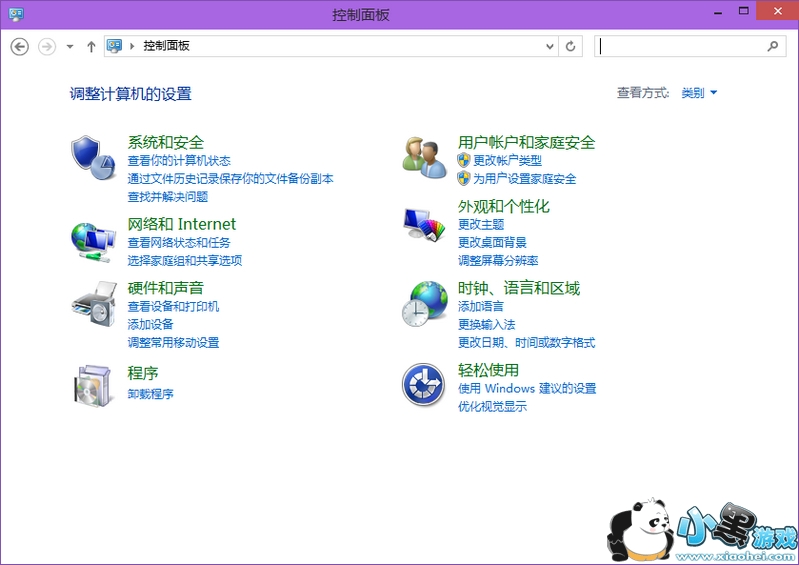Image resolution: width=799 pixels, height=565 pixels.
Task: Open the 卸载程序 link
Action: tap(150, 394)
